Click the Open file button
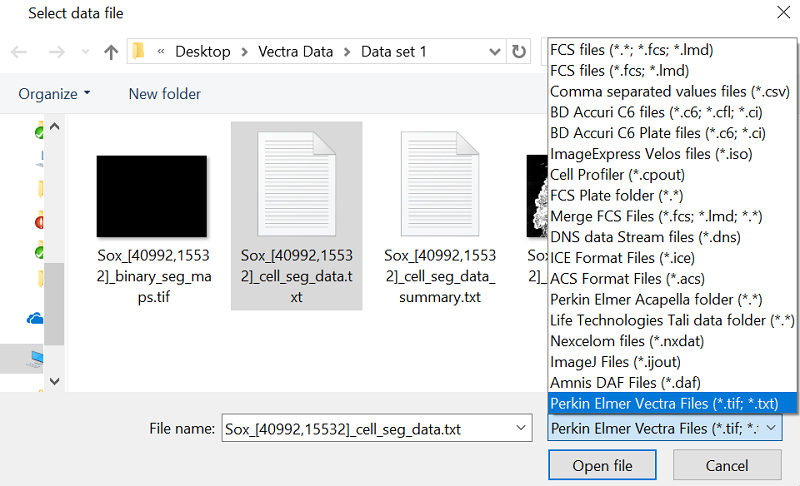800x486 pixels. tap(602, 466)
